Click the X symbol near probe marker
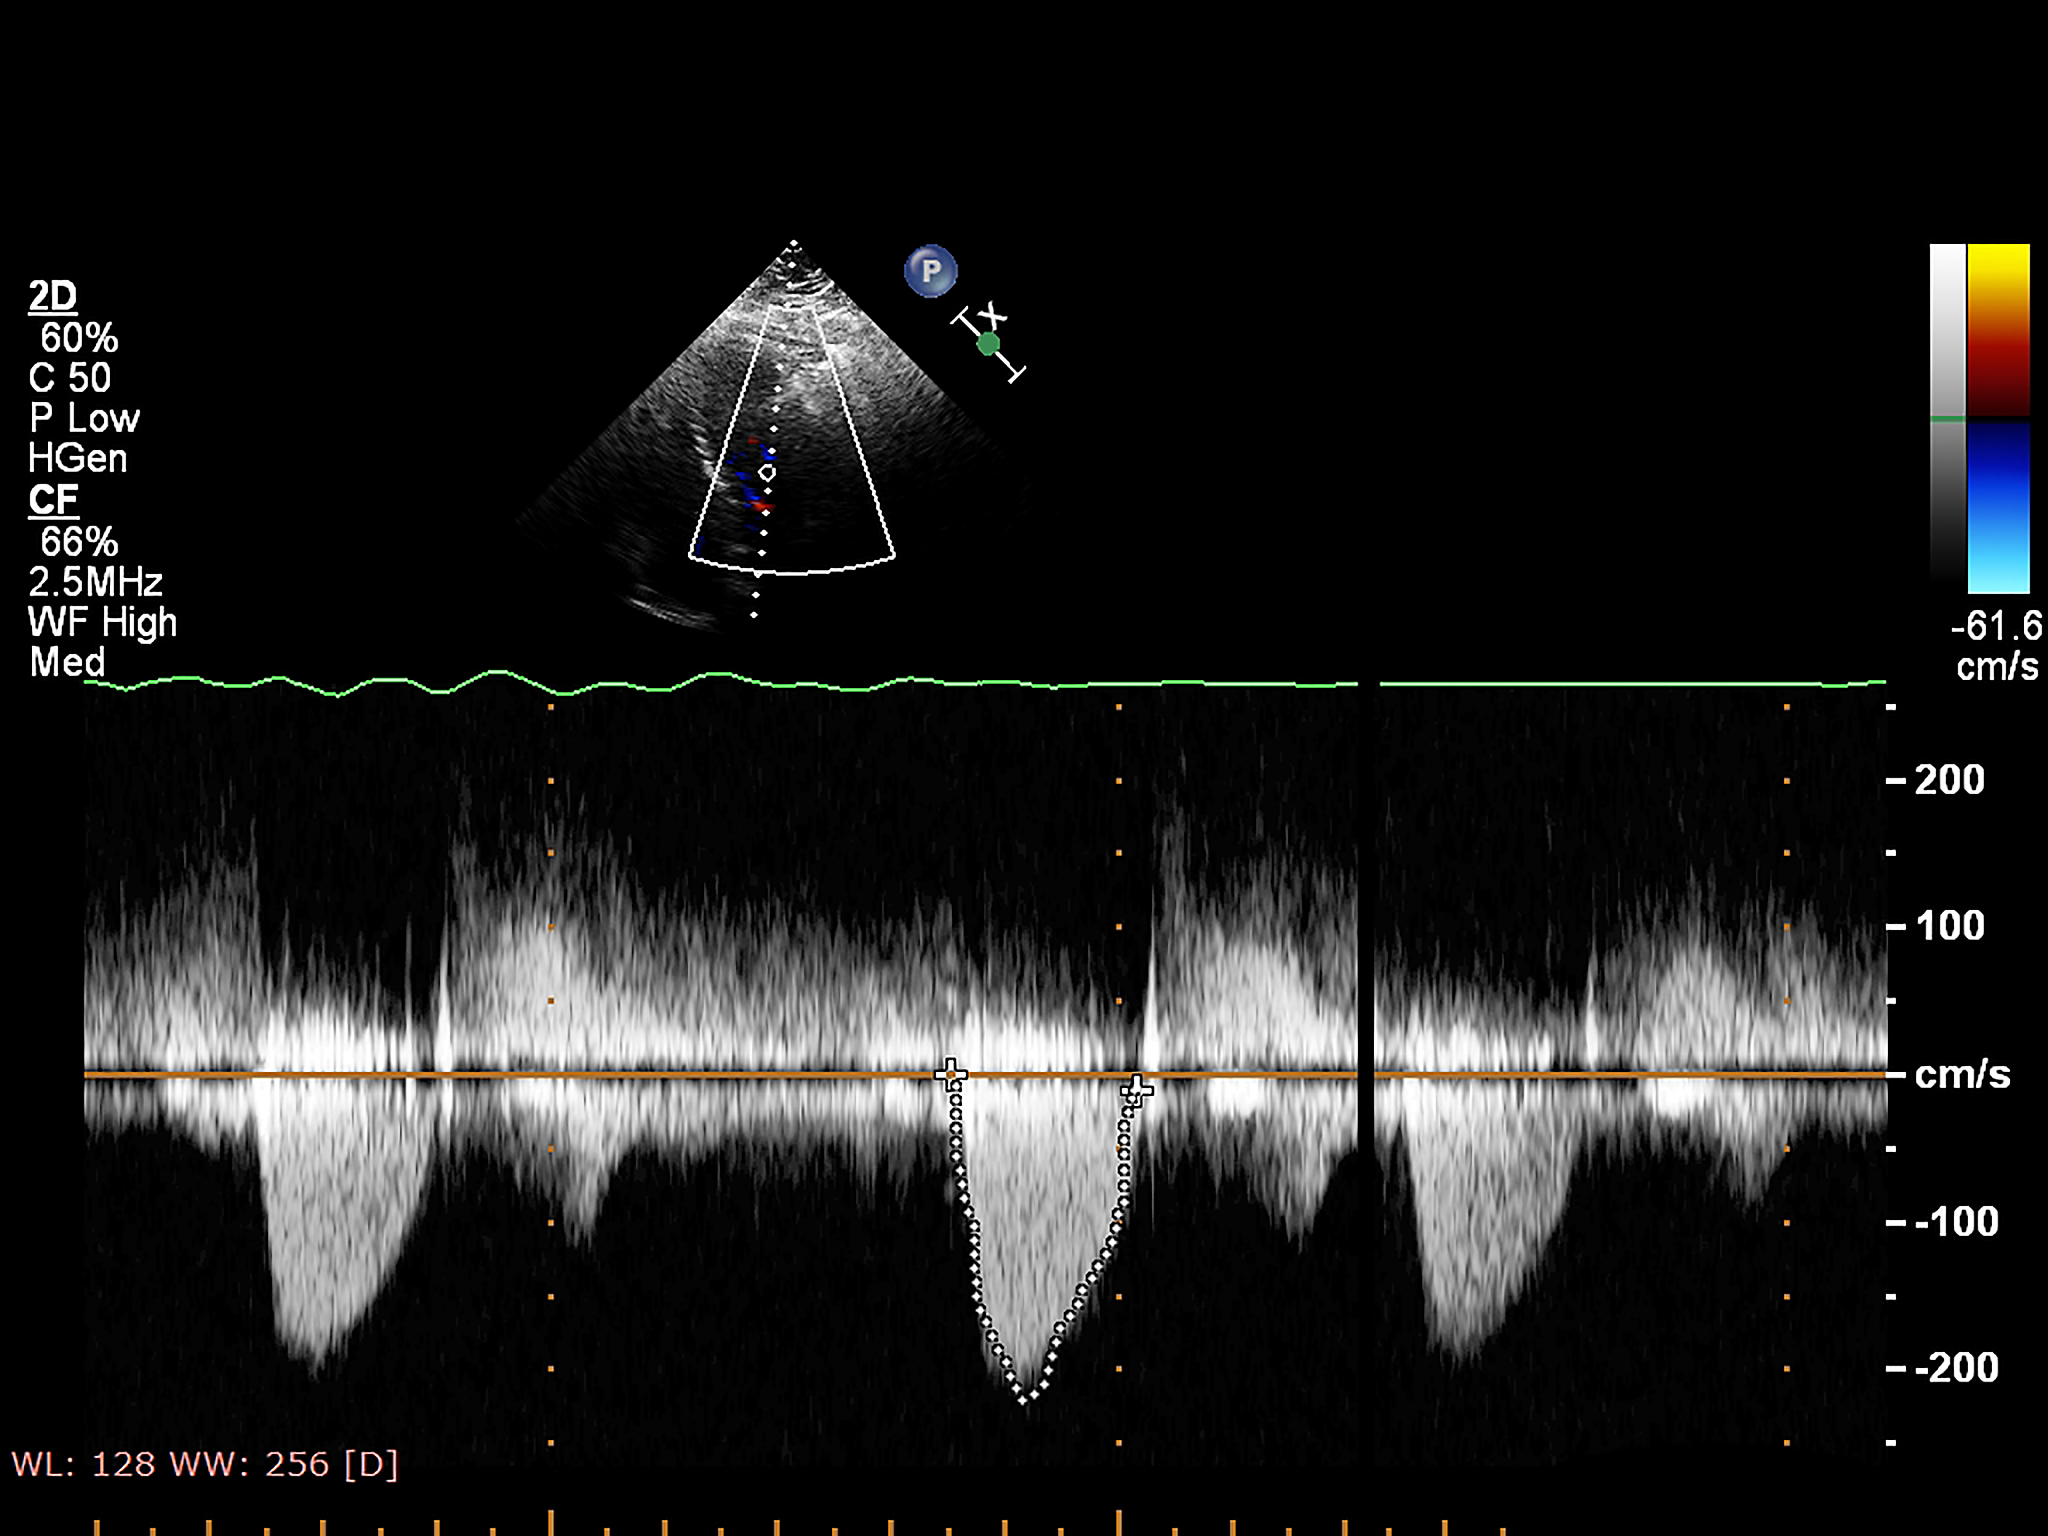This screenshot has width=2048, height=1536. (x=993, y=315)
